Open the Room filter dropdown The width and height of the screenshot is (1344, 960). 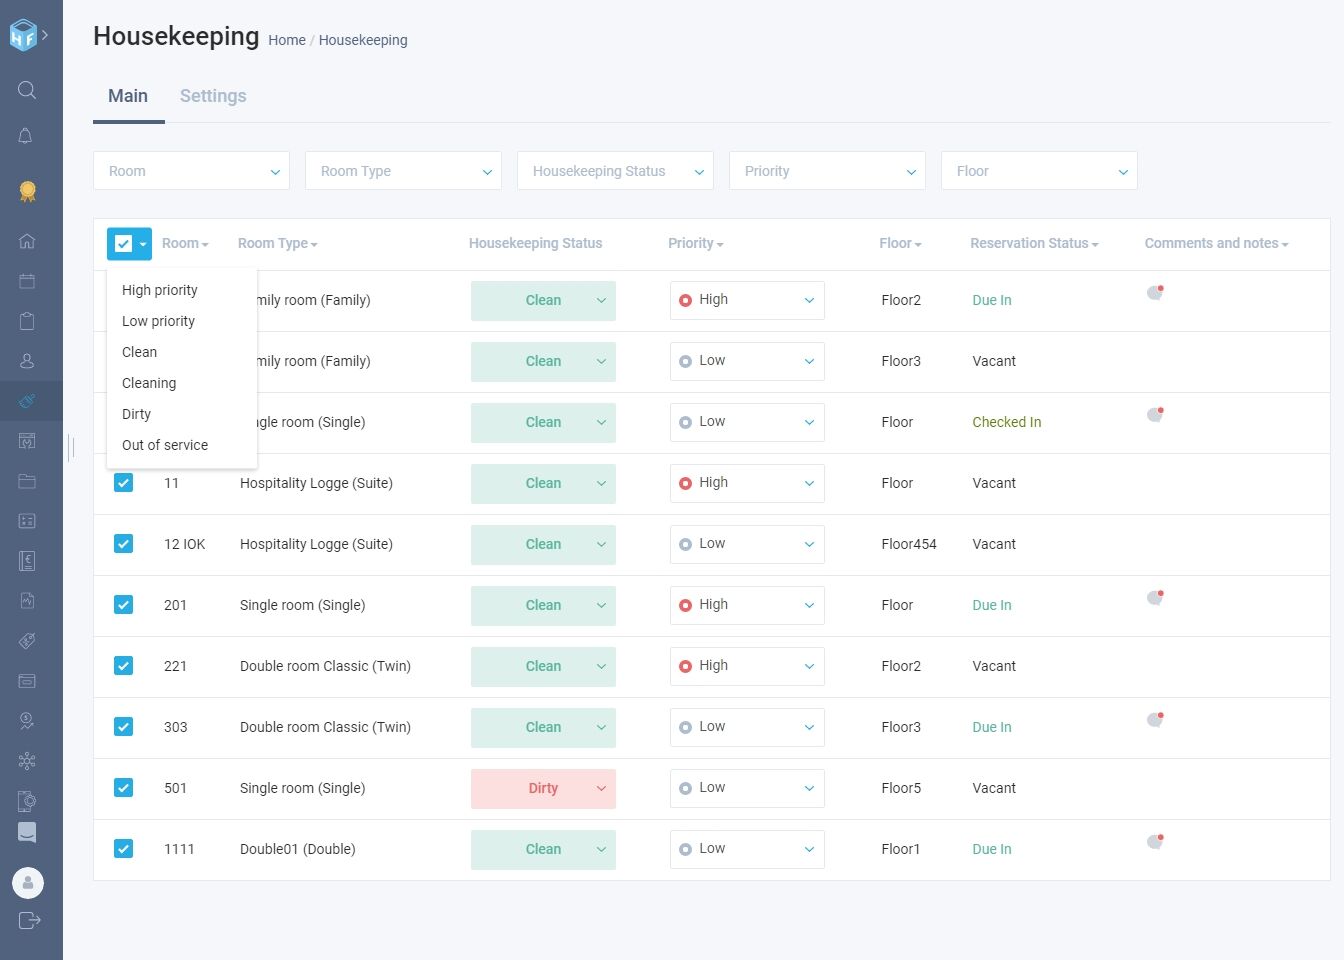(x=191, y=171)
